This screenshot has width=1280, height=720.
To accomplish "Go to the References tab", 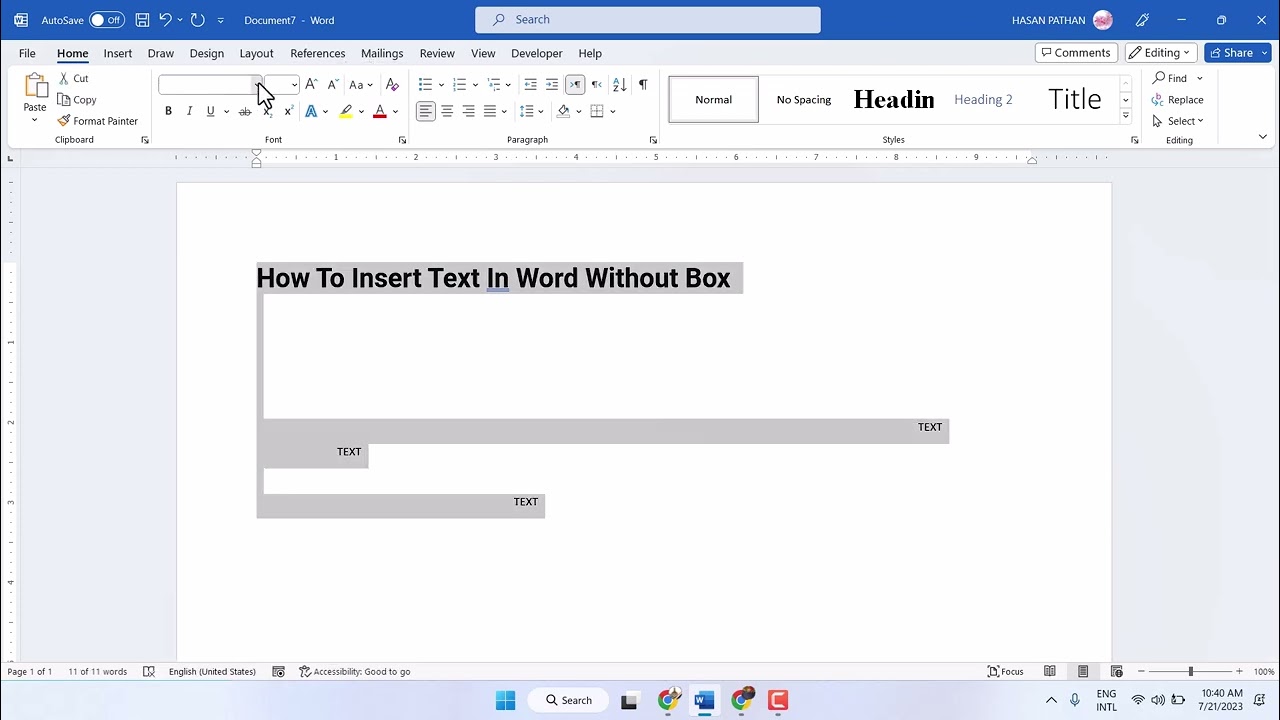I will pos(318,53).
